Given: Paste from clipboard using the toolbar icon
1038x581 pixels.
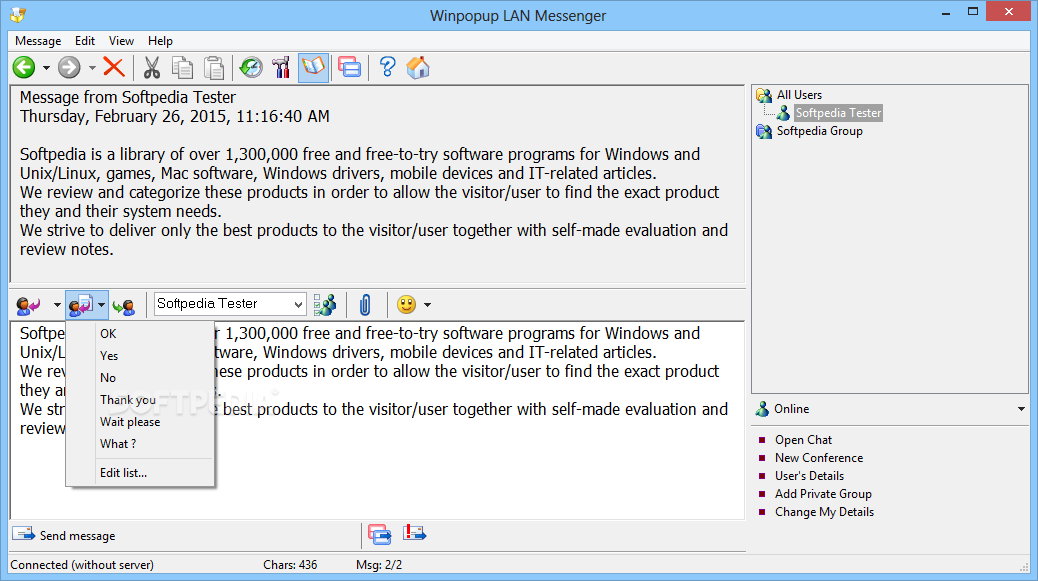Looking at the screenshot, I should coord(213,67).
